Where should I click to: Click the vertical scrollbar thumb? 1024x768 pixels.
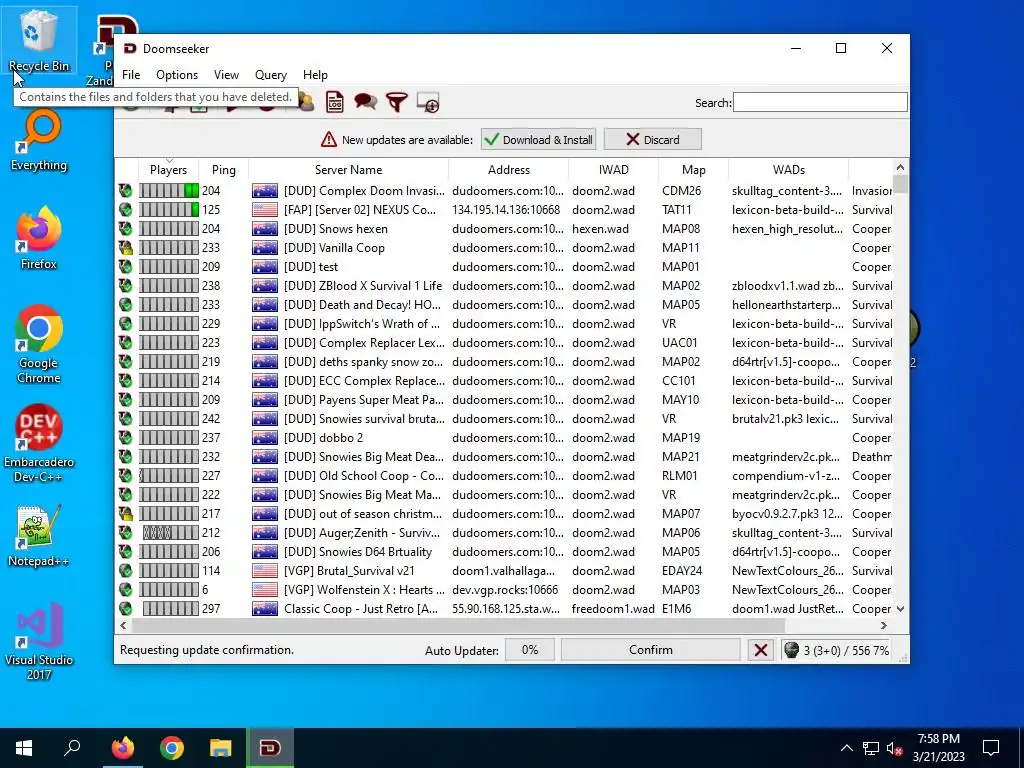point(900,184)
